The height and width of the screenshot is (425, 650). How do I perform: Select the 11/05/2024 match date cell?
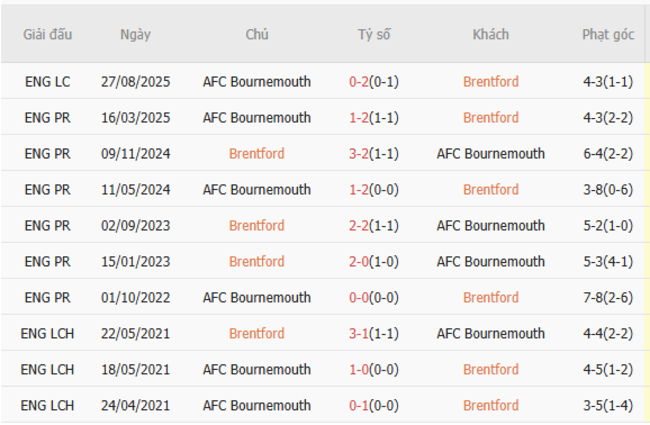point(135,190)
